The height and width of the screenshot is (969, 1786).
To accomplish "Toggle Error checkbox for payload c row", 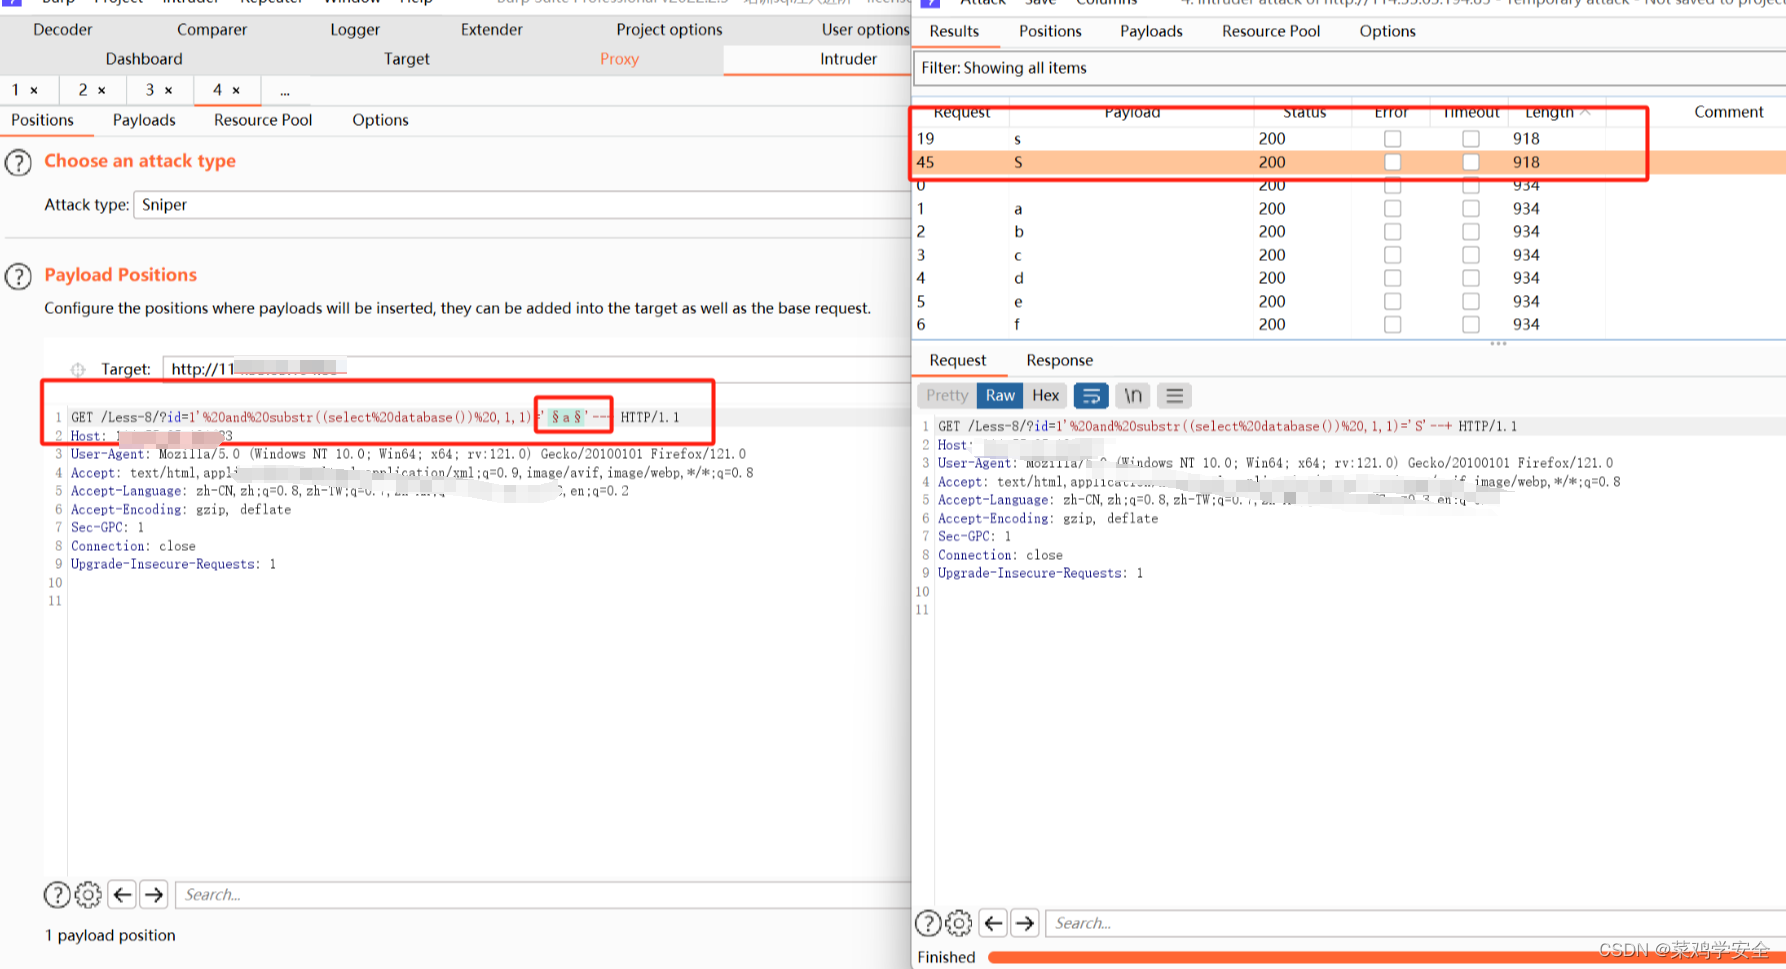I will point(1392,255).
